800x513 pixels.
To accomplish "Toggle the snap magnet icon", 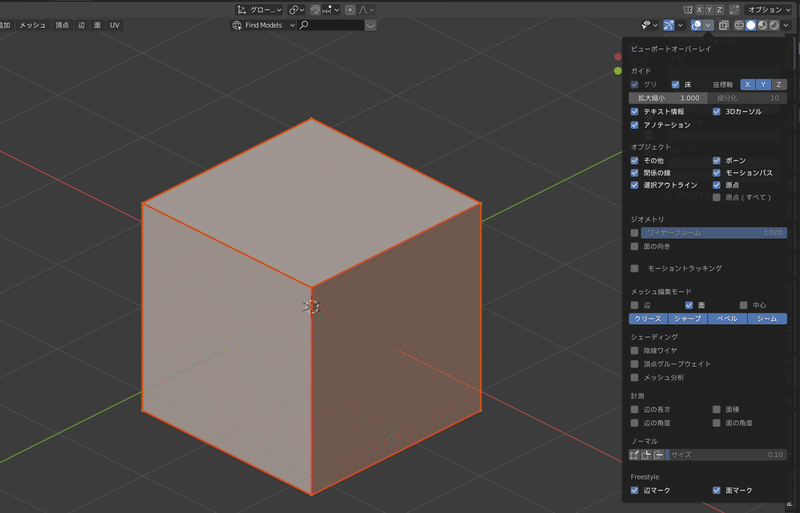I will (315, 10).
